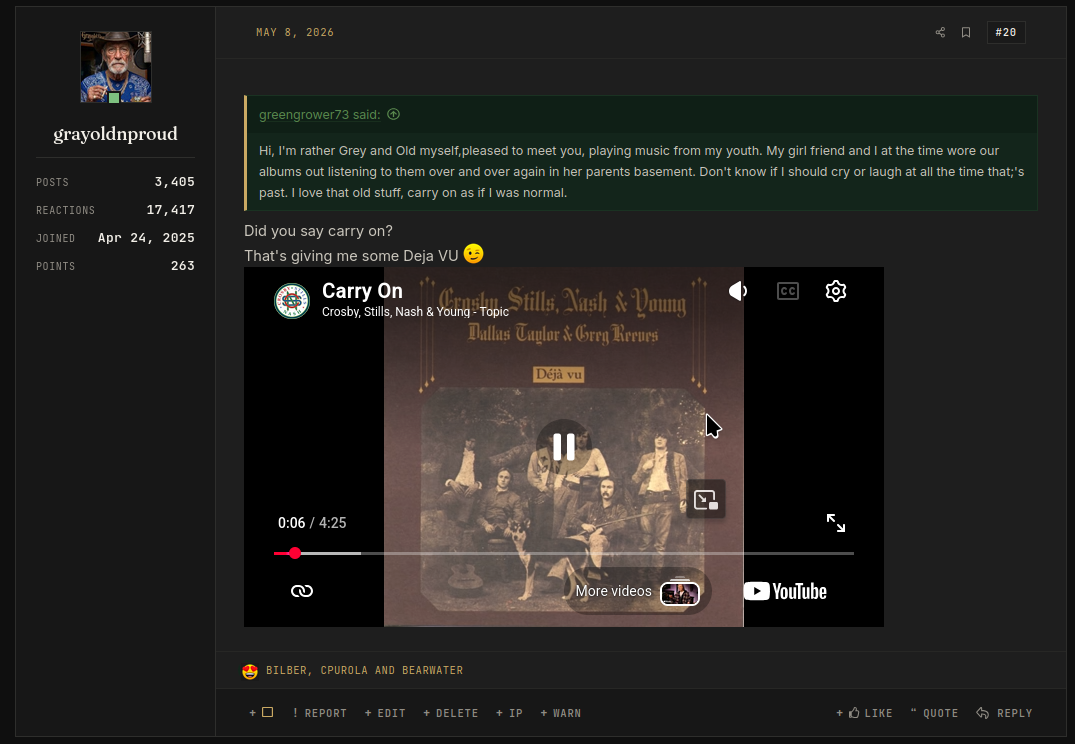1075x744 pixels.
Task: Like this post
Action: pos(865,713)
